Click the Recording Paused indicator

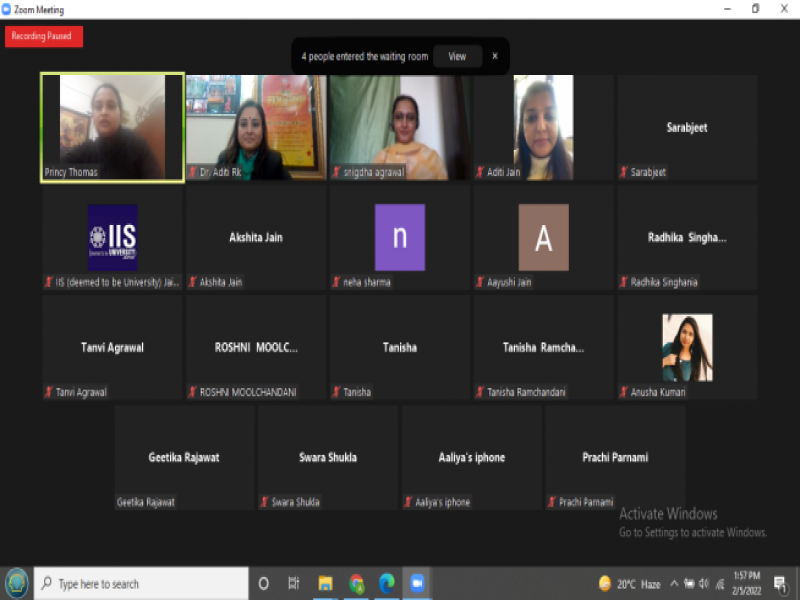44,36
